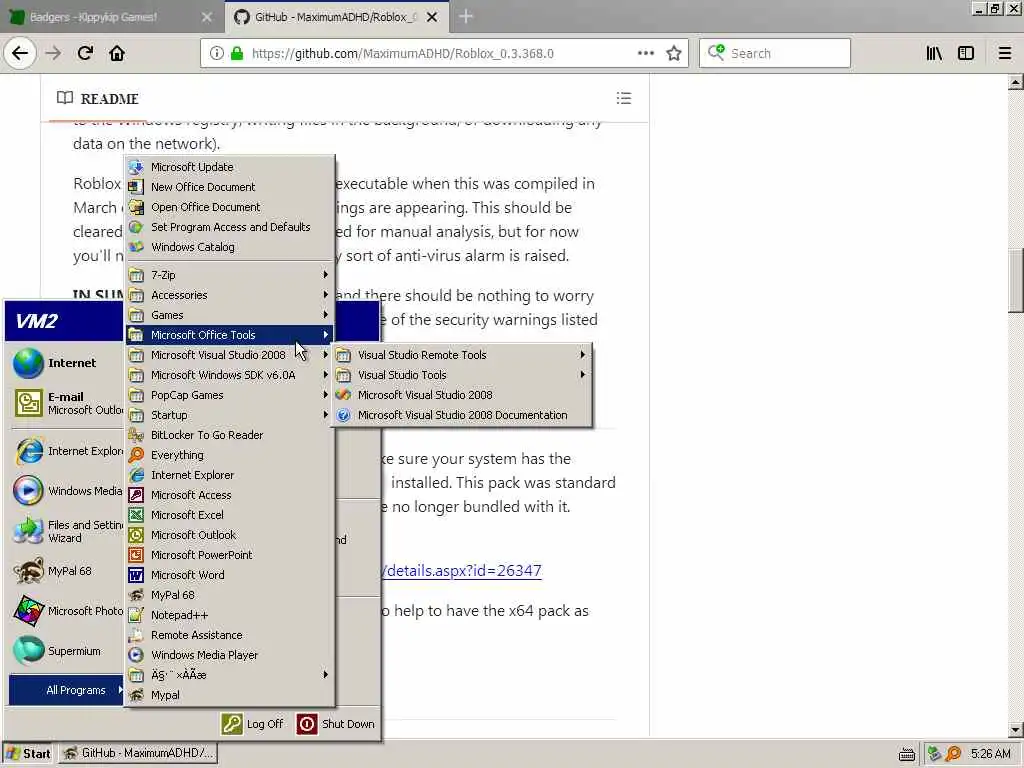
Task: Launch Microsoft PowerPoint
Action: (231, 555)
